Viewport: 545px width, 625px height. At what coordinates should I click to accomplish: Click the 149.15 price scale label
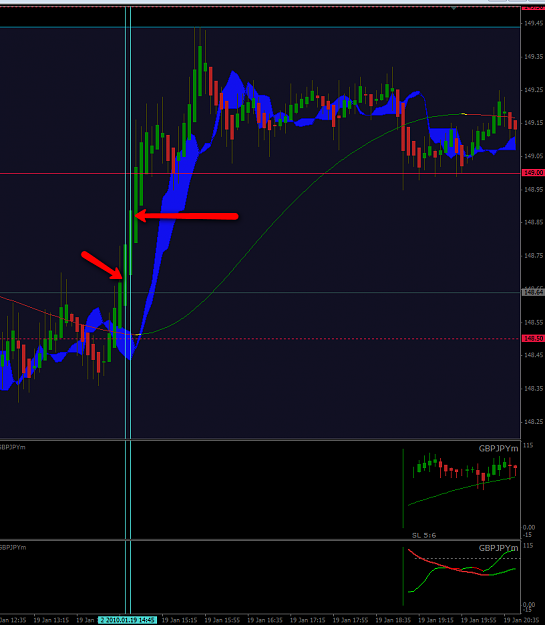[533, 123]
